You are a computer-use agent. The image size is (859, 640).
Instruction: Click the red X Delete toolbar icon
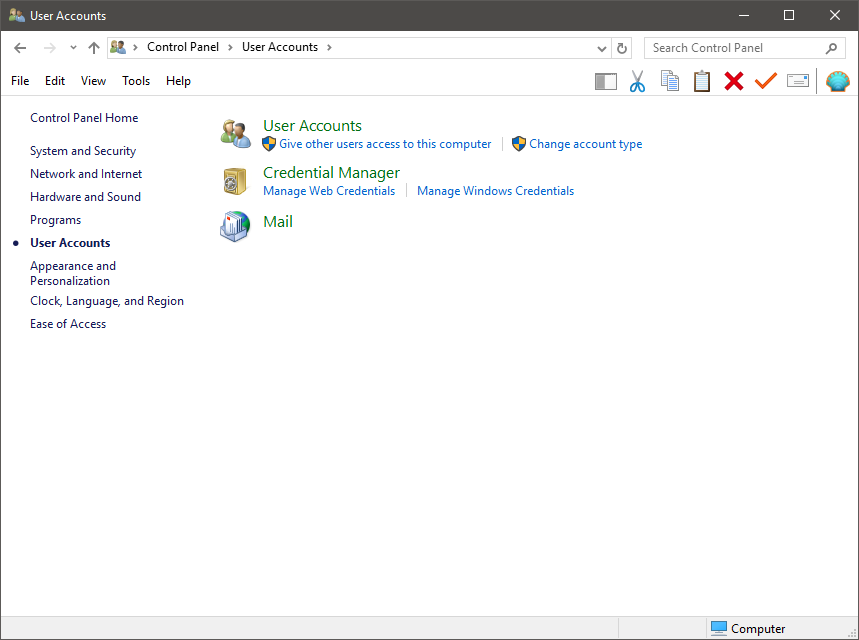click(x=734, y=81)
